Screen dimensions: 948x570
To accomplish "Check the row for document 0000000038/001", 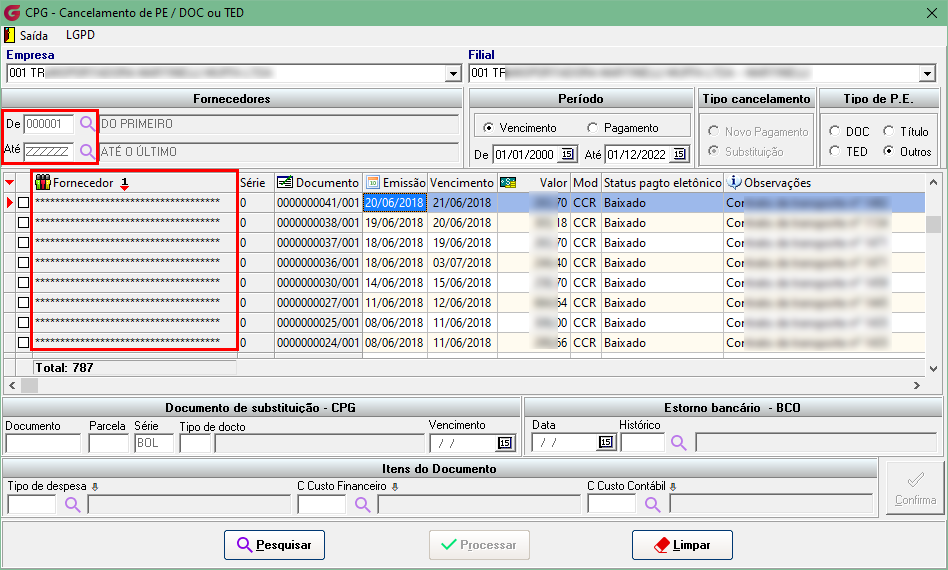I will 23,222.
